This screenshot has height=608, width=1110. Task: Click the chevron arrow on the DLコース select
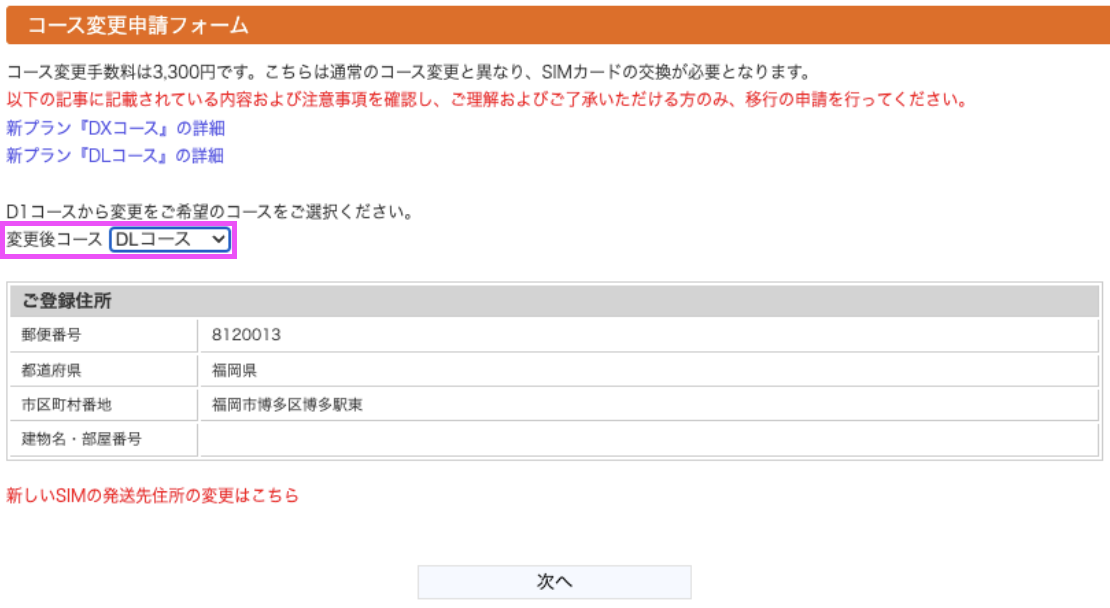[x=218, y=240]
